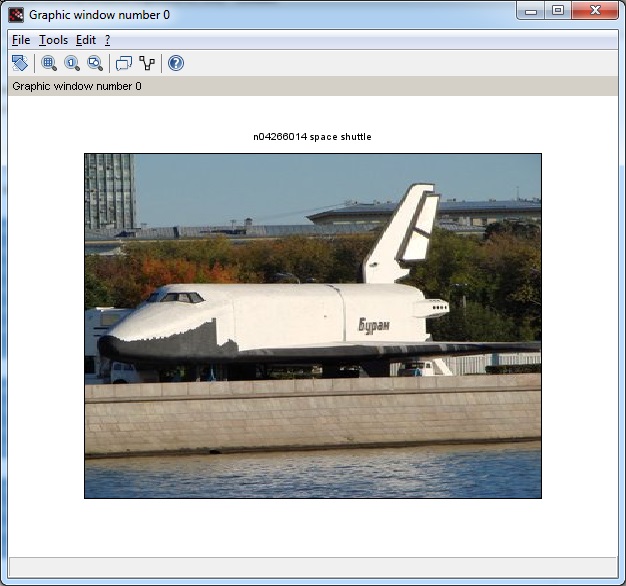The width and height of the screenshot is (626, 586).
Task: Close the graphic window
Action: 596,11
